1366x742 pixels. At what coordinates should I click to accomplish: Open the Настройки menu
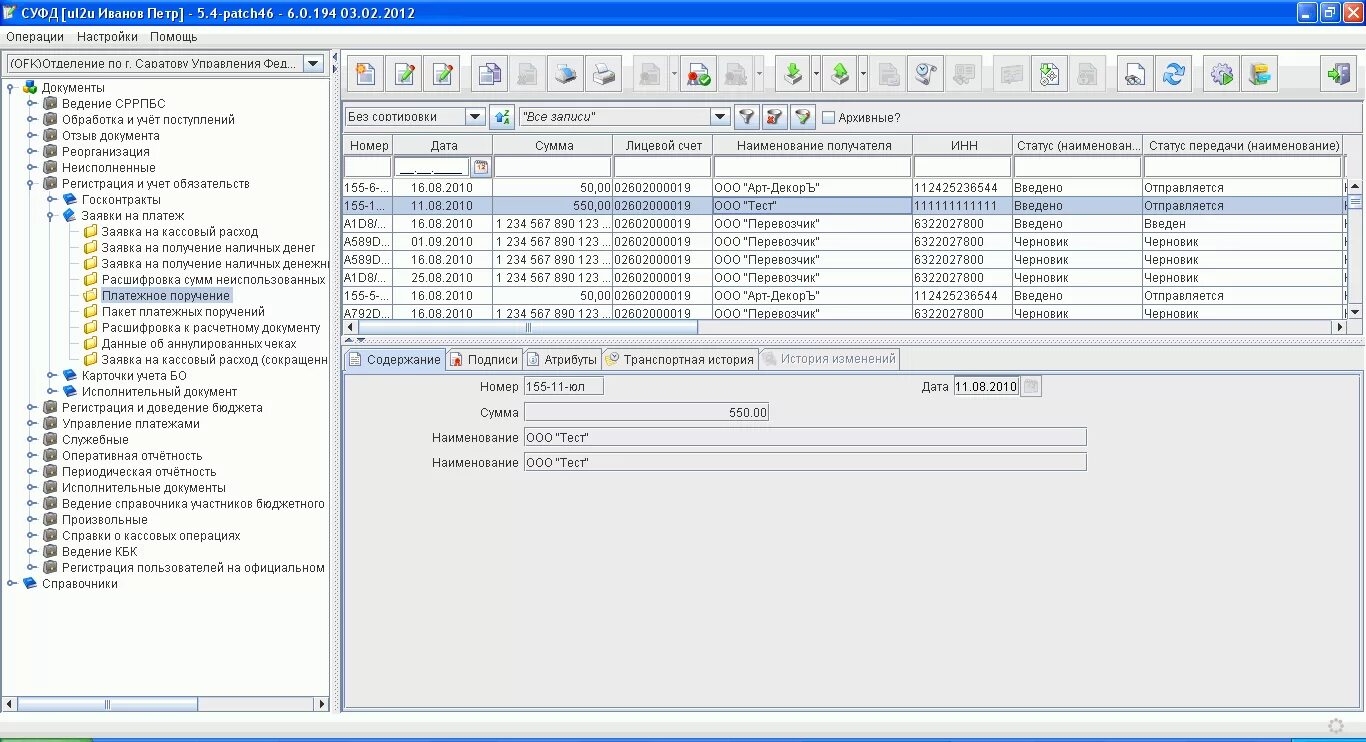coord(107,36)
